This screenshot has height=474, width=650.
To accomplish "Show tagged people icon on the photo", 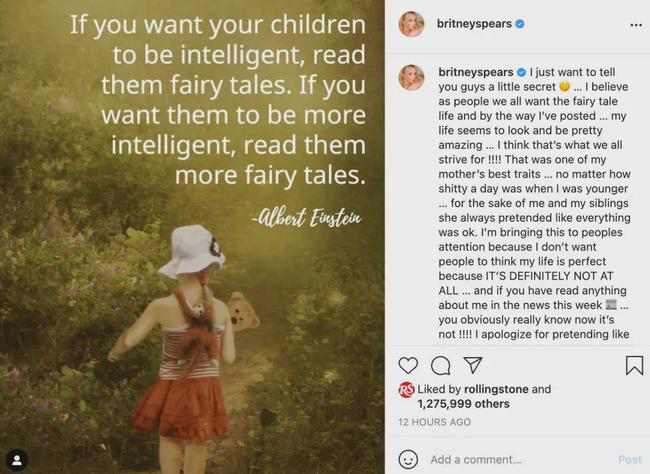I will tap(16, 458).
